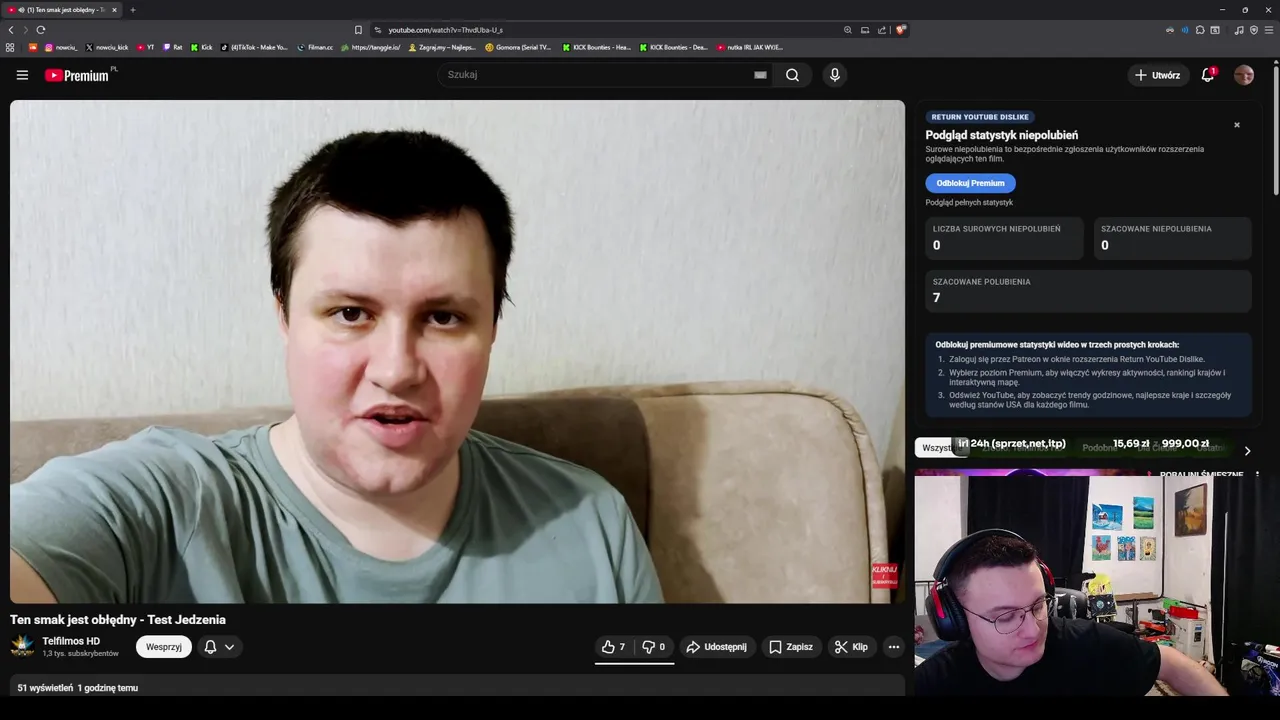
Task: Close the Return YouTube Dislike panel
Action: (x=1237, y=125)
